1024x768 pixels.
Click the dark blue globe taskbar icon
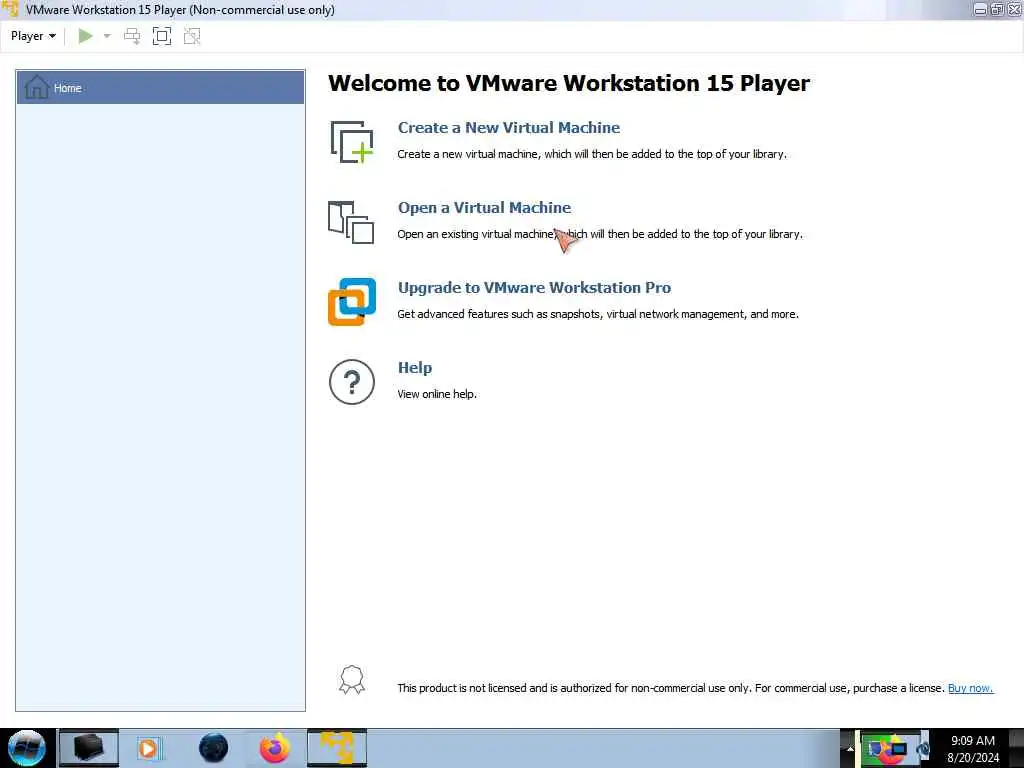[214, 748]
